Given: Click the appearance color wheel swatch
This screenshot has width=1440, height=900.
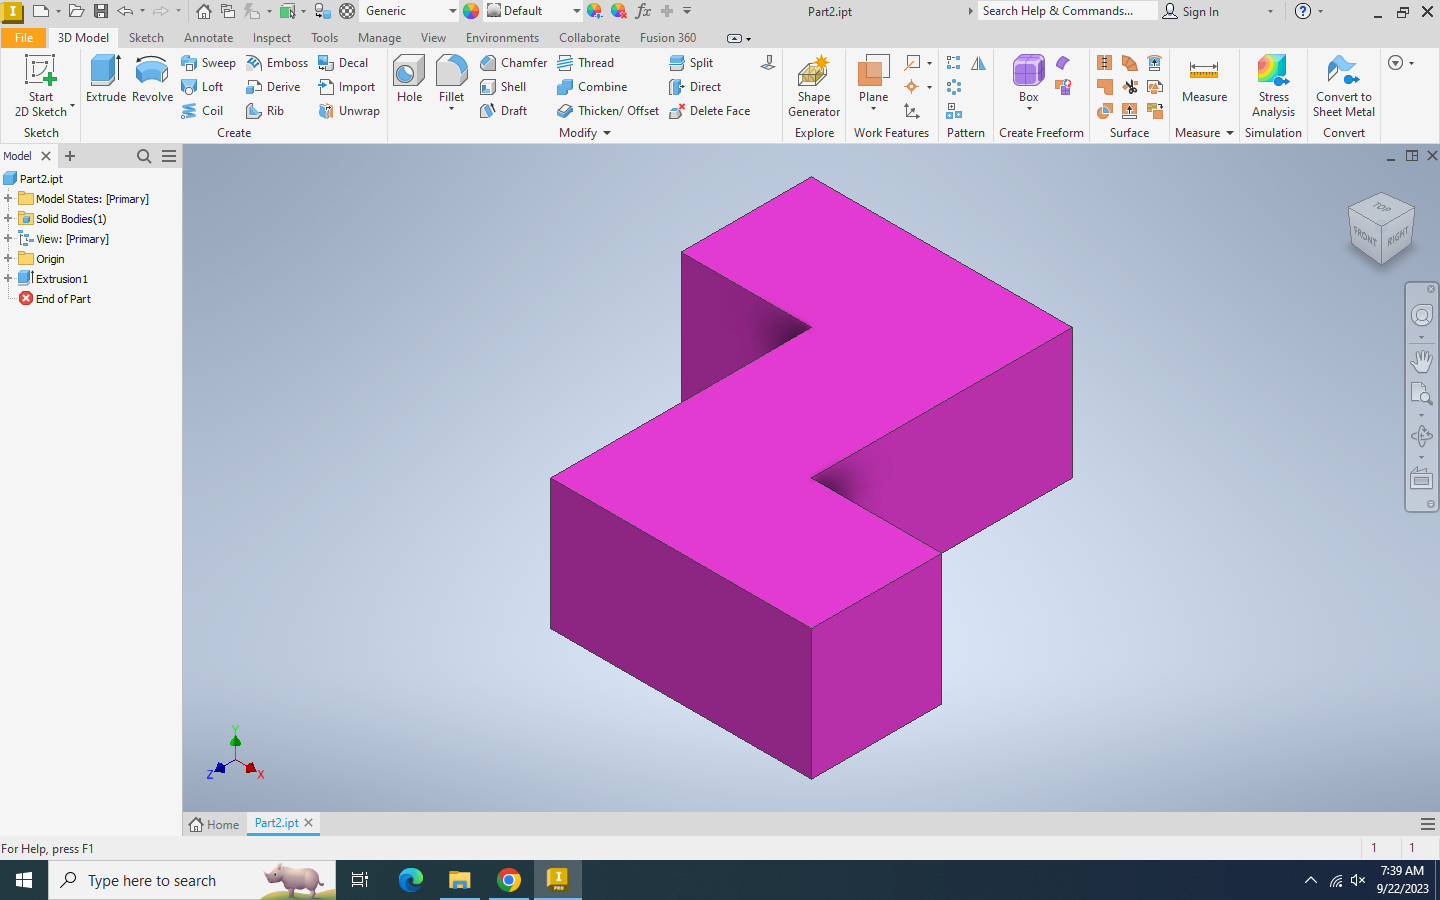Looking at the screenshot, I should [471, 11].
